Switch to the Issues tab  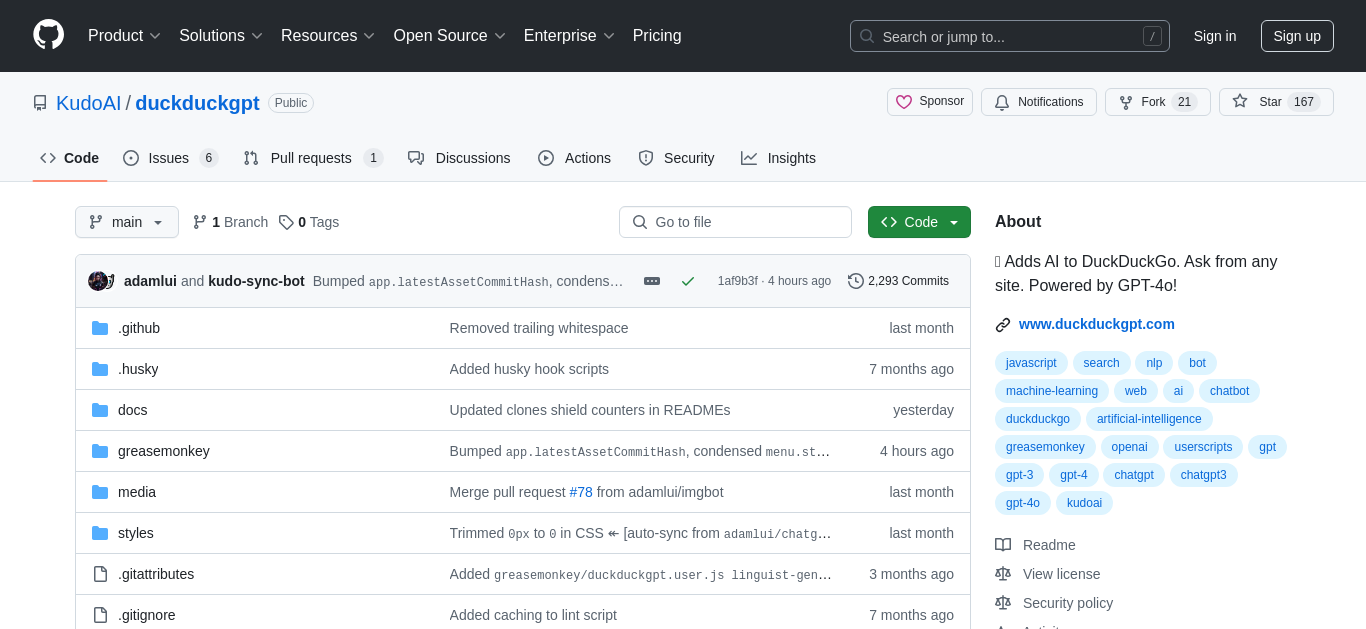click(171, 158)
